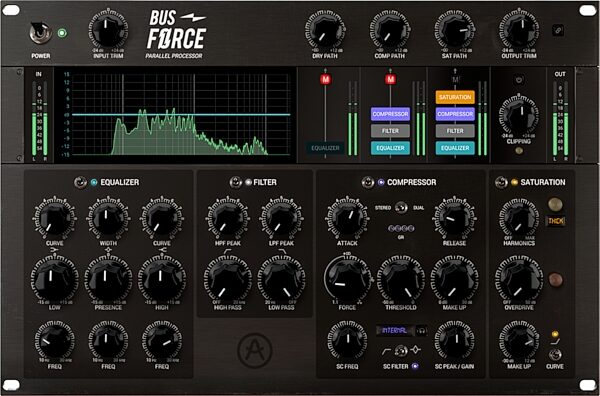Click the spectrum analyzer display
The width and height of the screenshot is (600, 396).
coord(176,115)
